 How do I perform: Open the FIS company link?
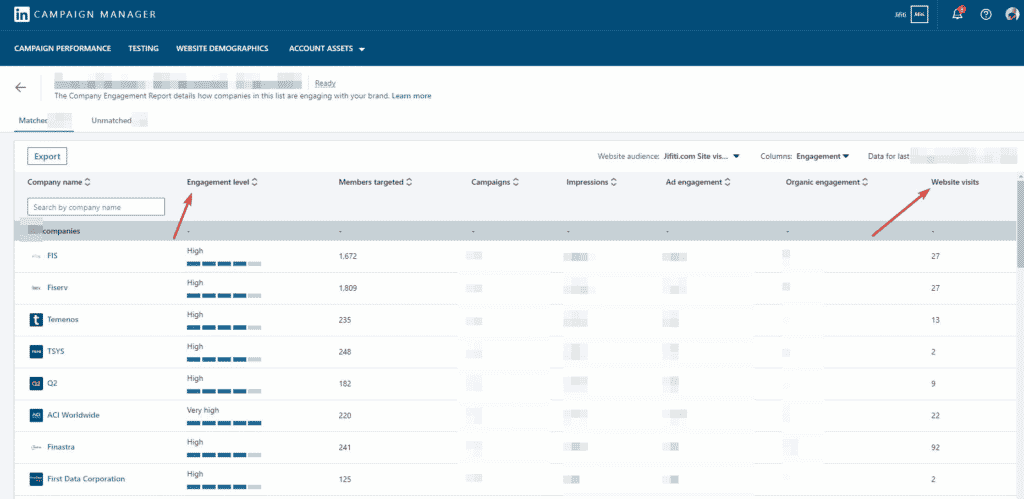pos(53,256)
